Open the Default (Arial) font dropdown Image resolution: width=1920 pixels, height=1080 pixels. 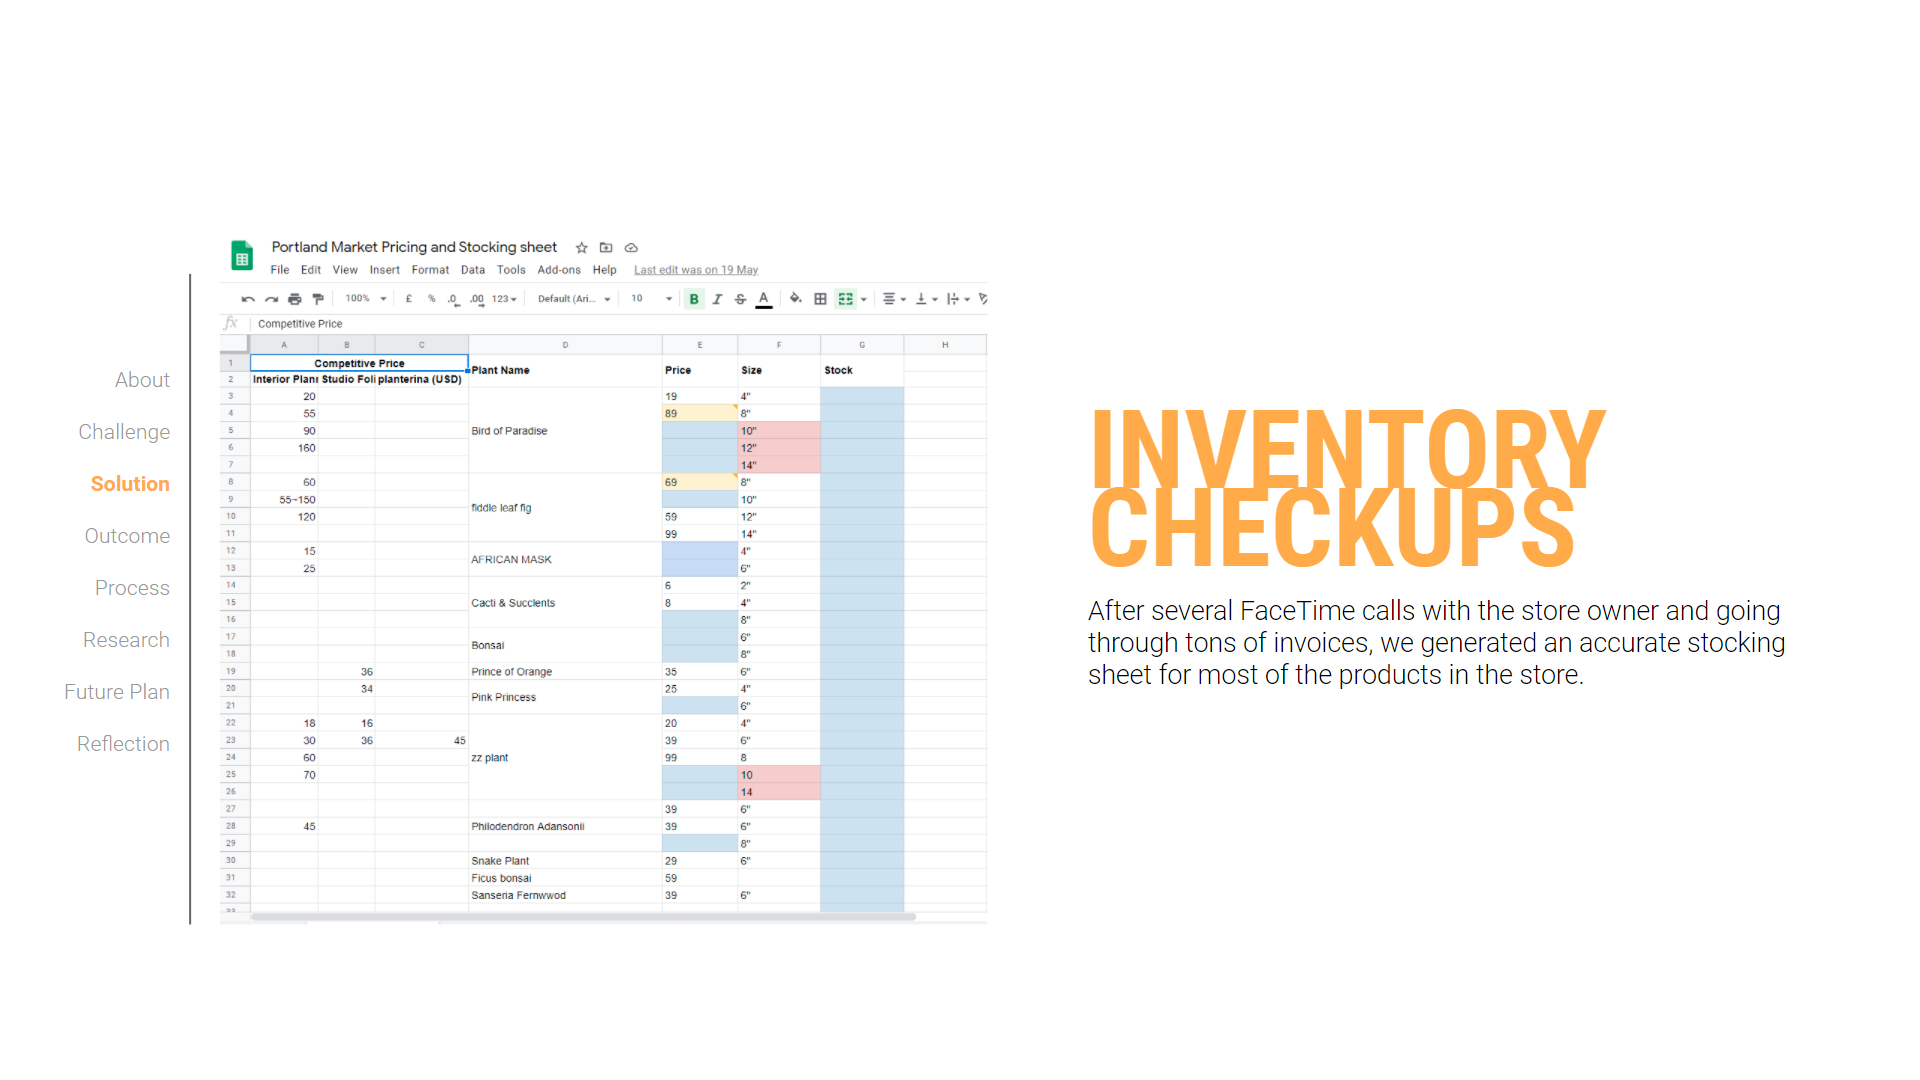tap(573, 299)
